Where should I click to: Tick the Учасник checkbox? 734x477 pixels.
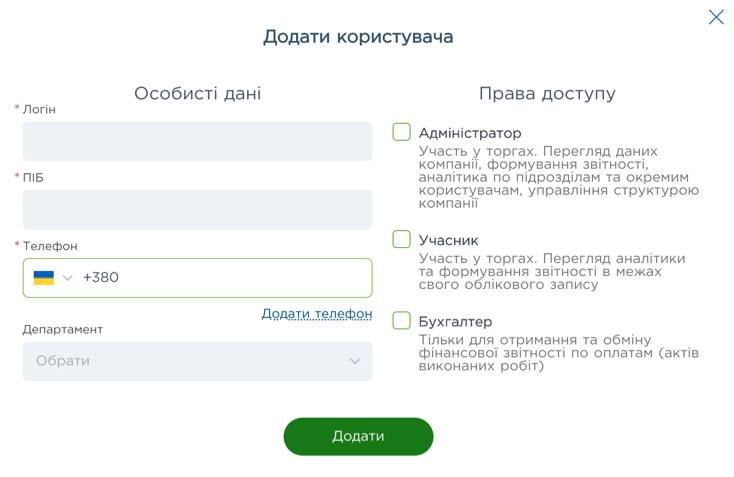pos(402,239)
